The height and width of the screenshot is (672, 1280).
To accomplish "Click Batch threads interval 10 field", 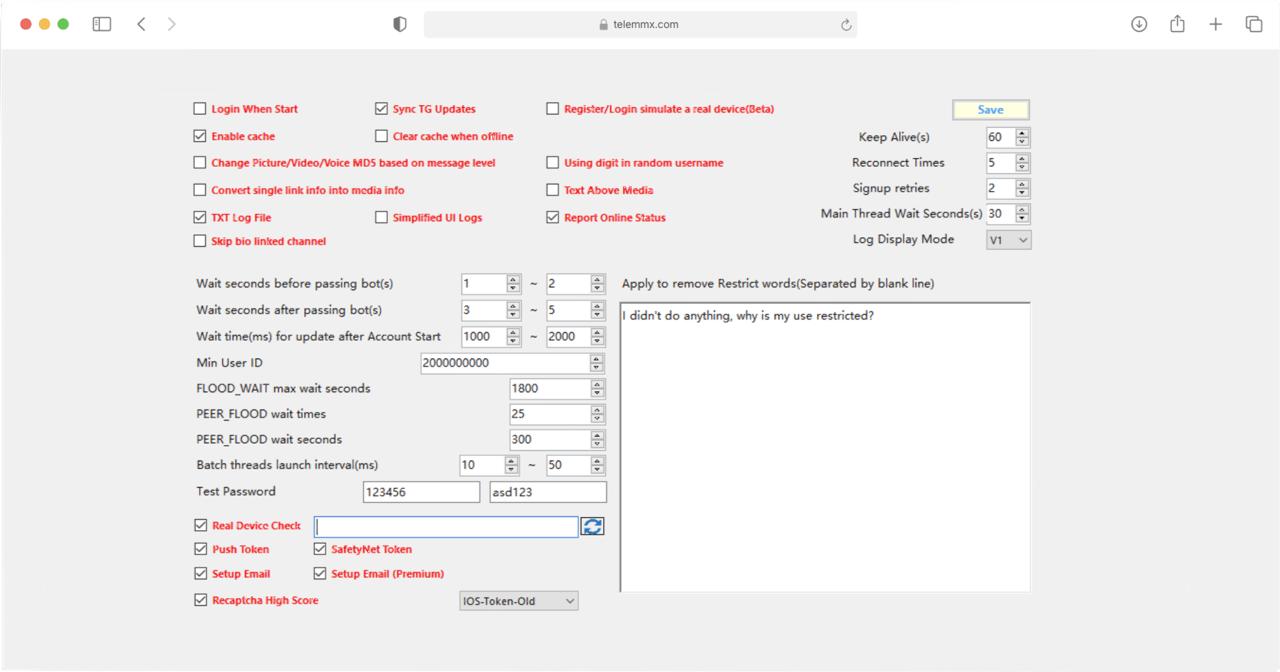I will click(483, 465).
